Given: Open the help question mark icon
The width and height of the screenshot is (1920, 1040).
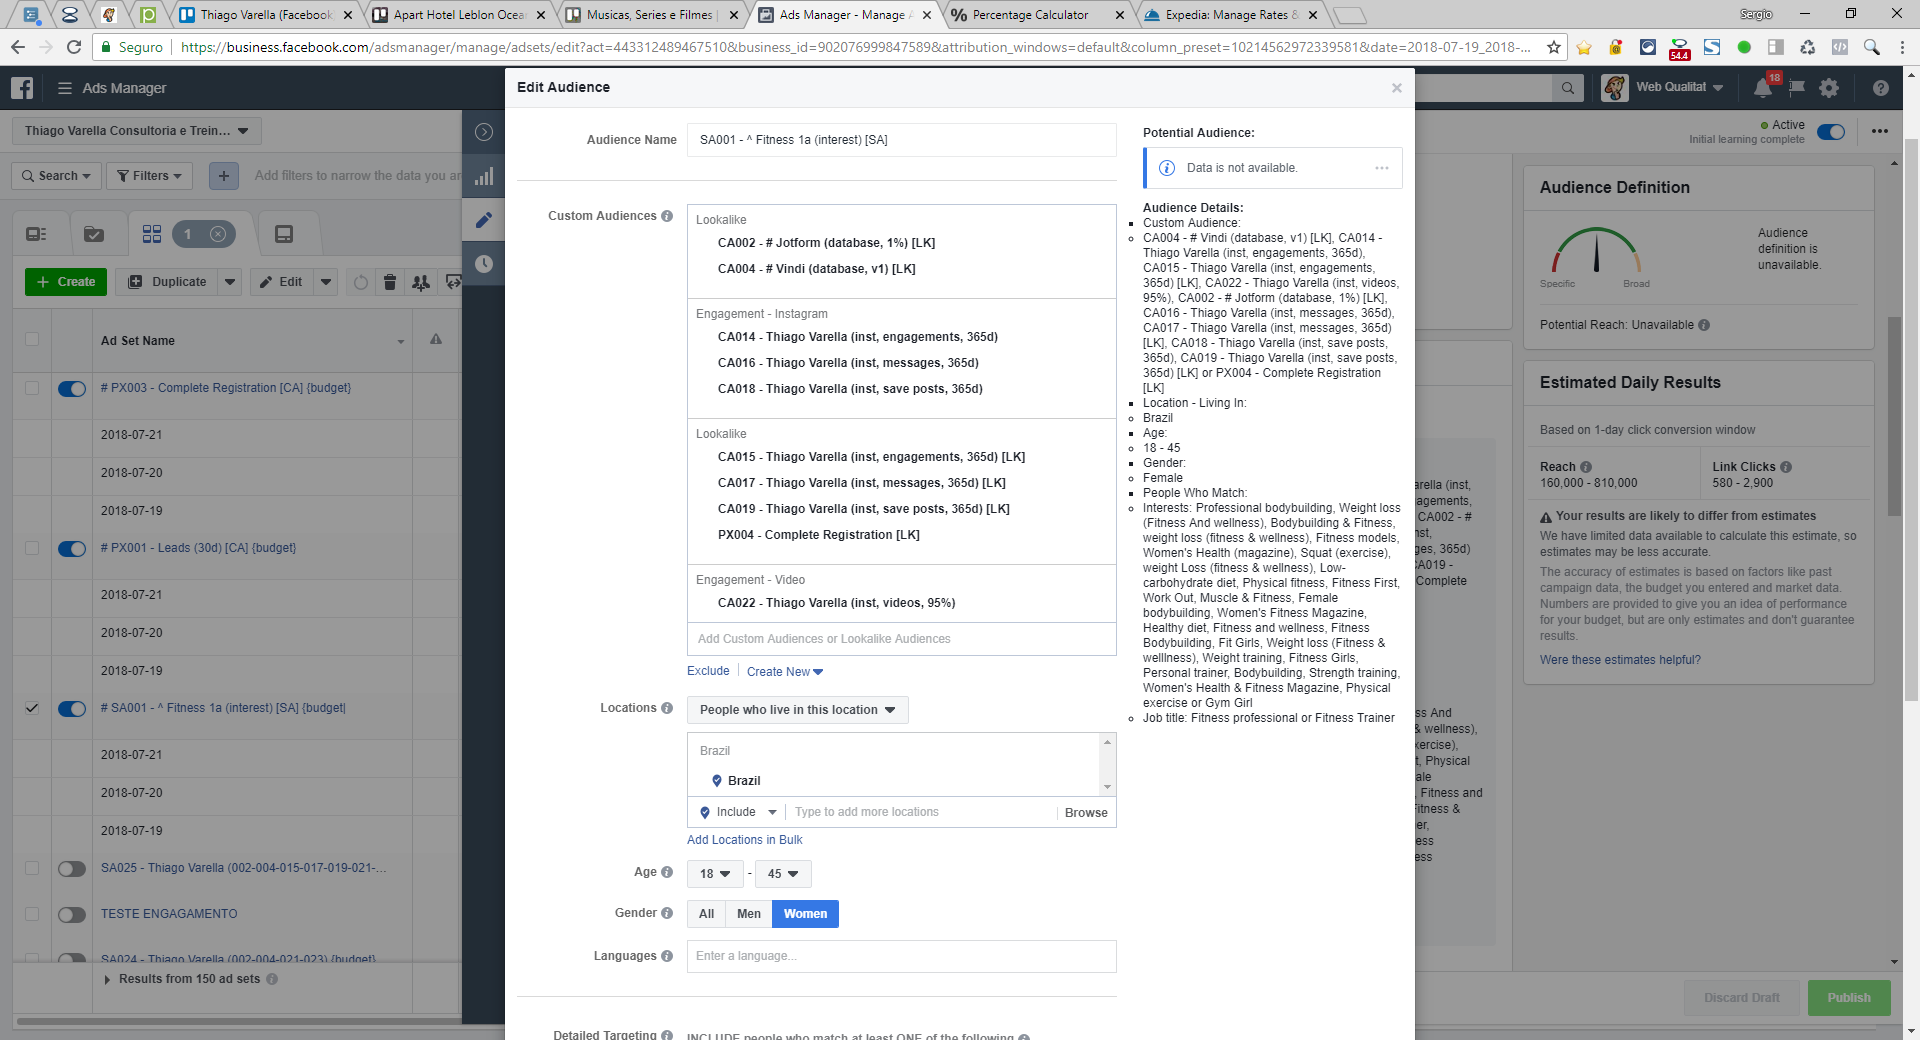Looking at the screenshot, I should (x=1881, y=88).
